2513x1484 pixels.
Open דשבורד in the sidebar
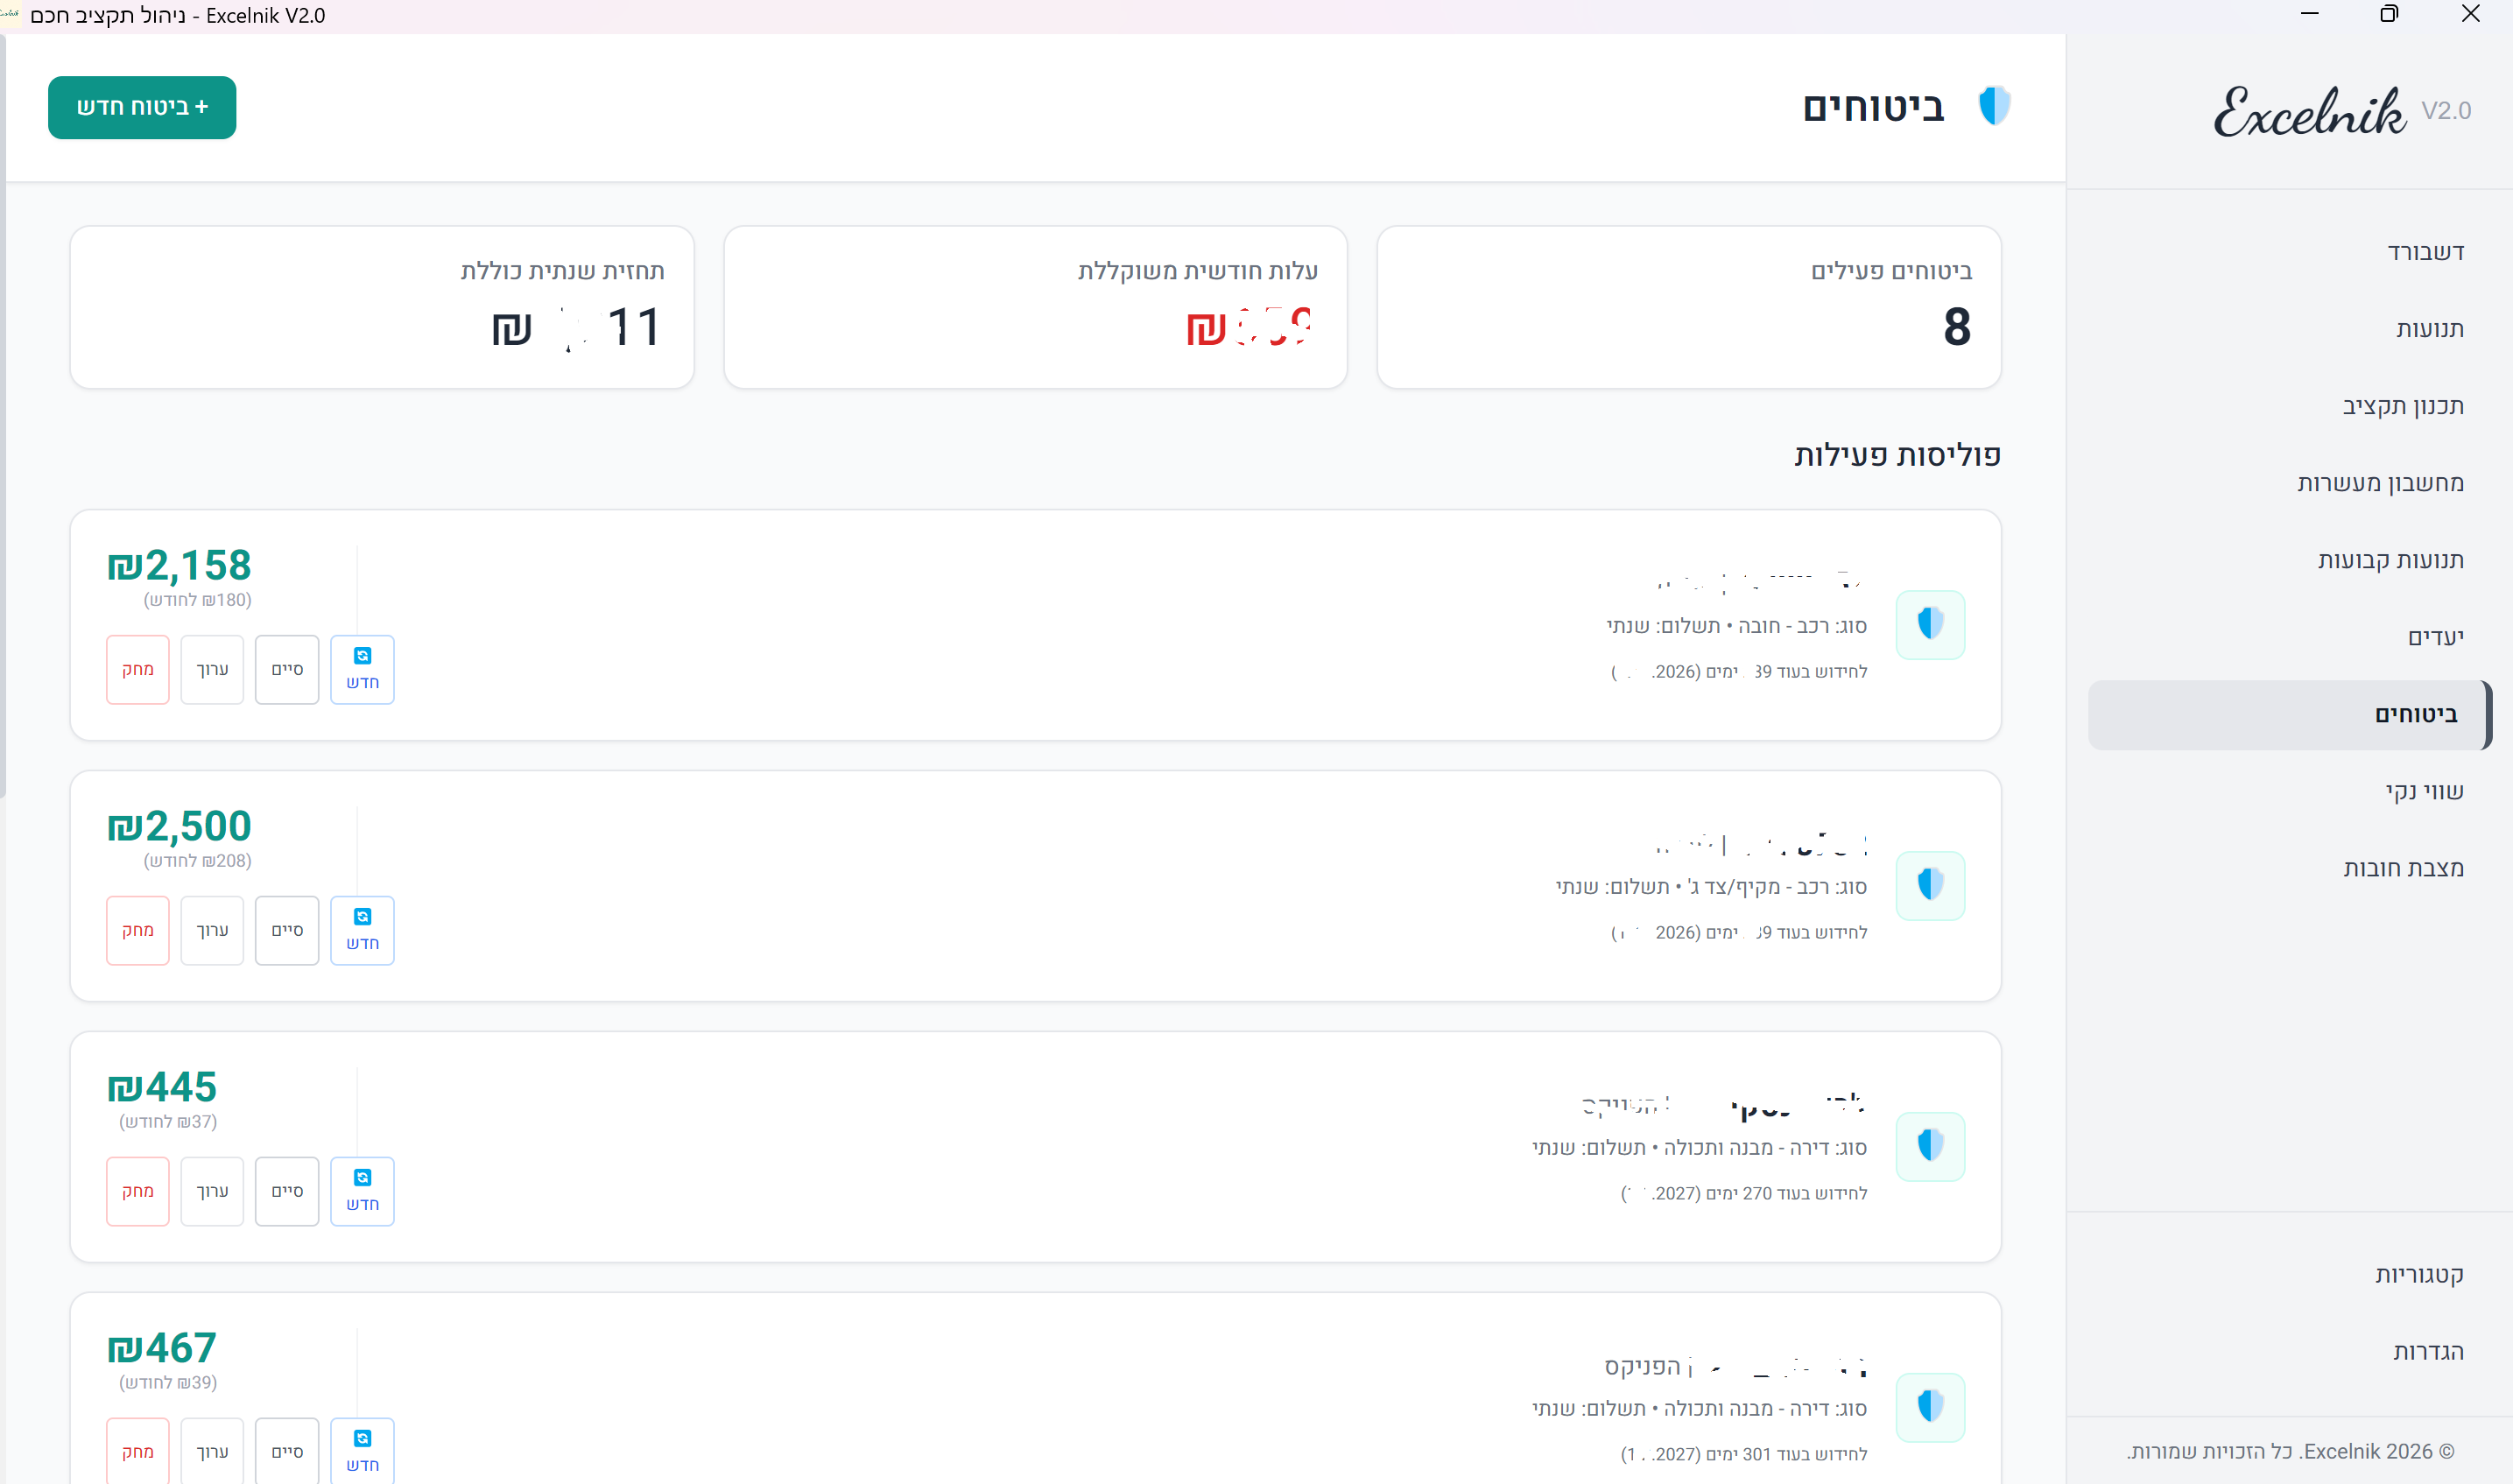coord(2425,252)
